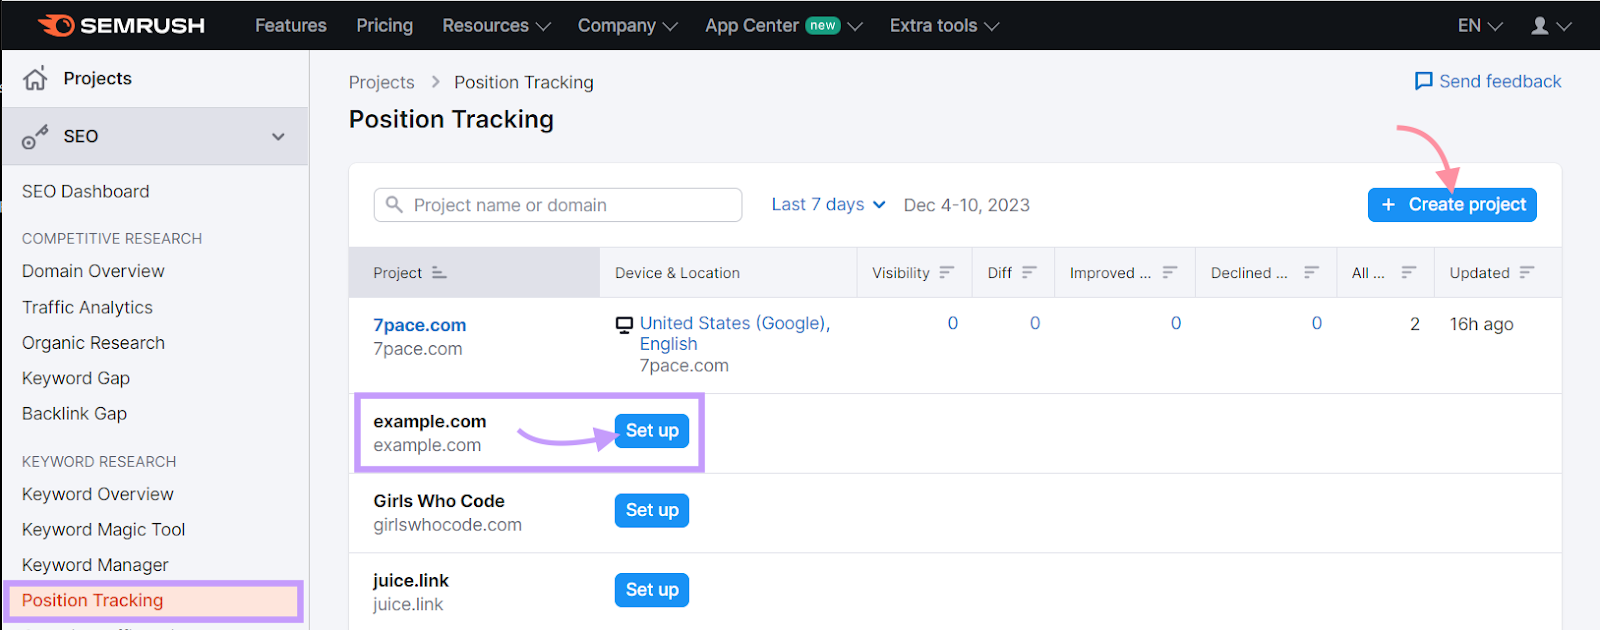Image resolution: width=1600 pixels, height=630 pixels.
Task: Open the App Center dropdown
Action: pos(783,25)
